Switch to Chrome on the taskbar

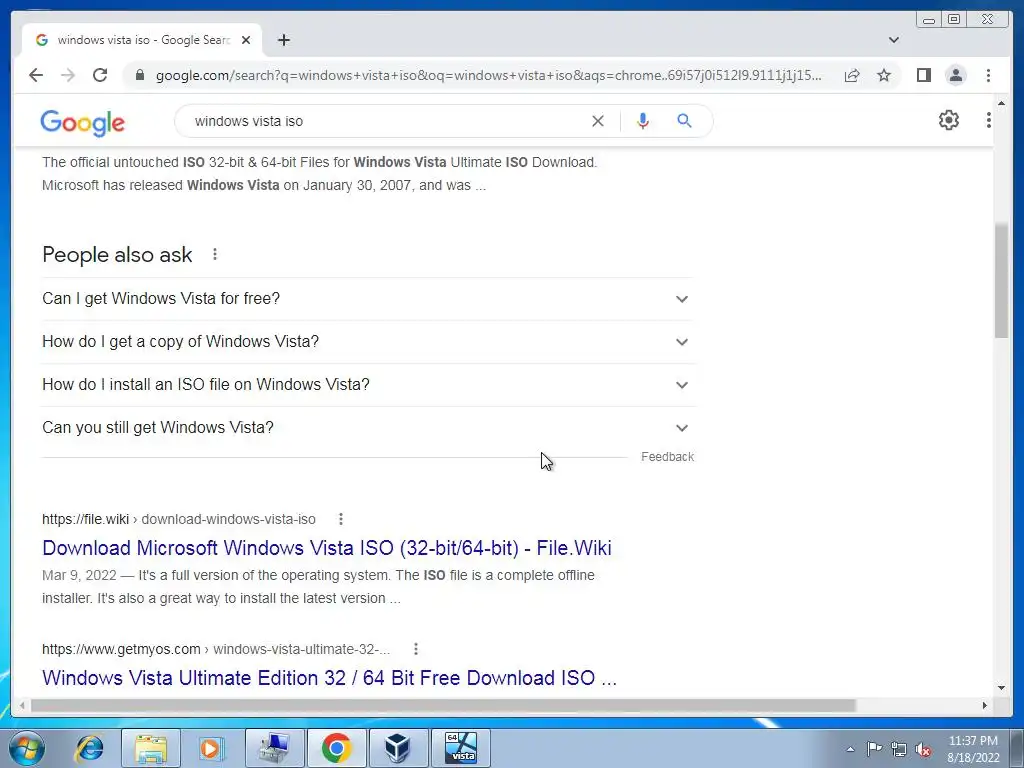point(336,748)
